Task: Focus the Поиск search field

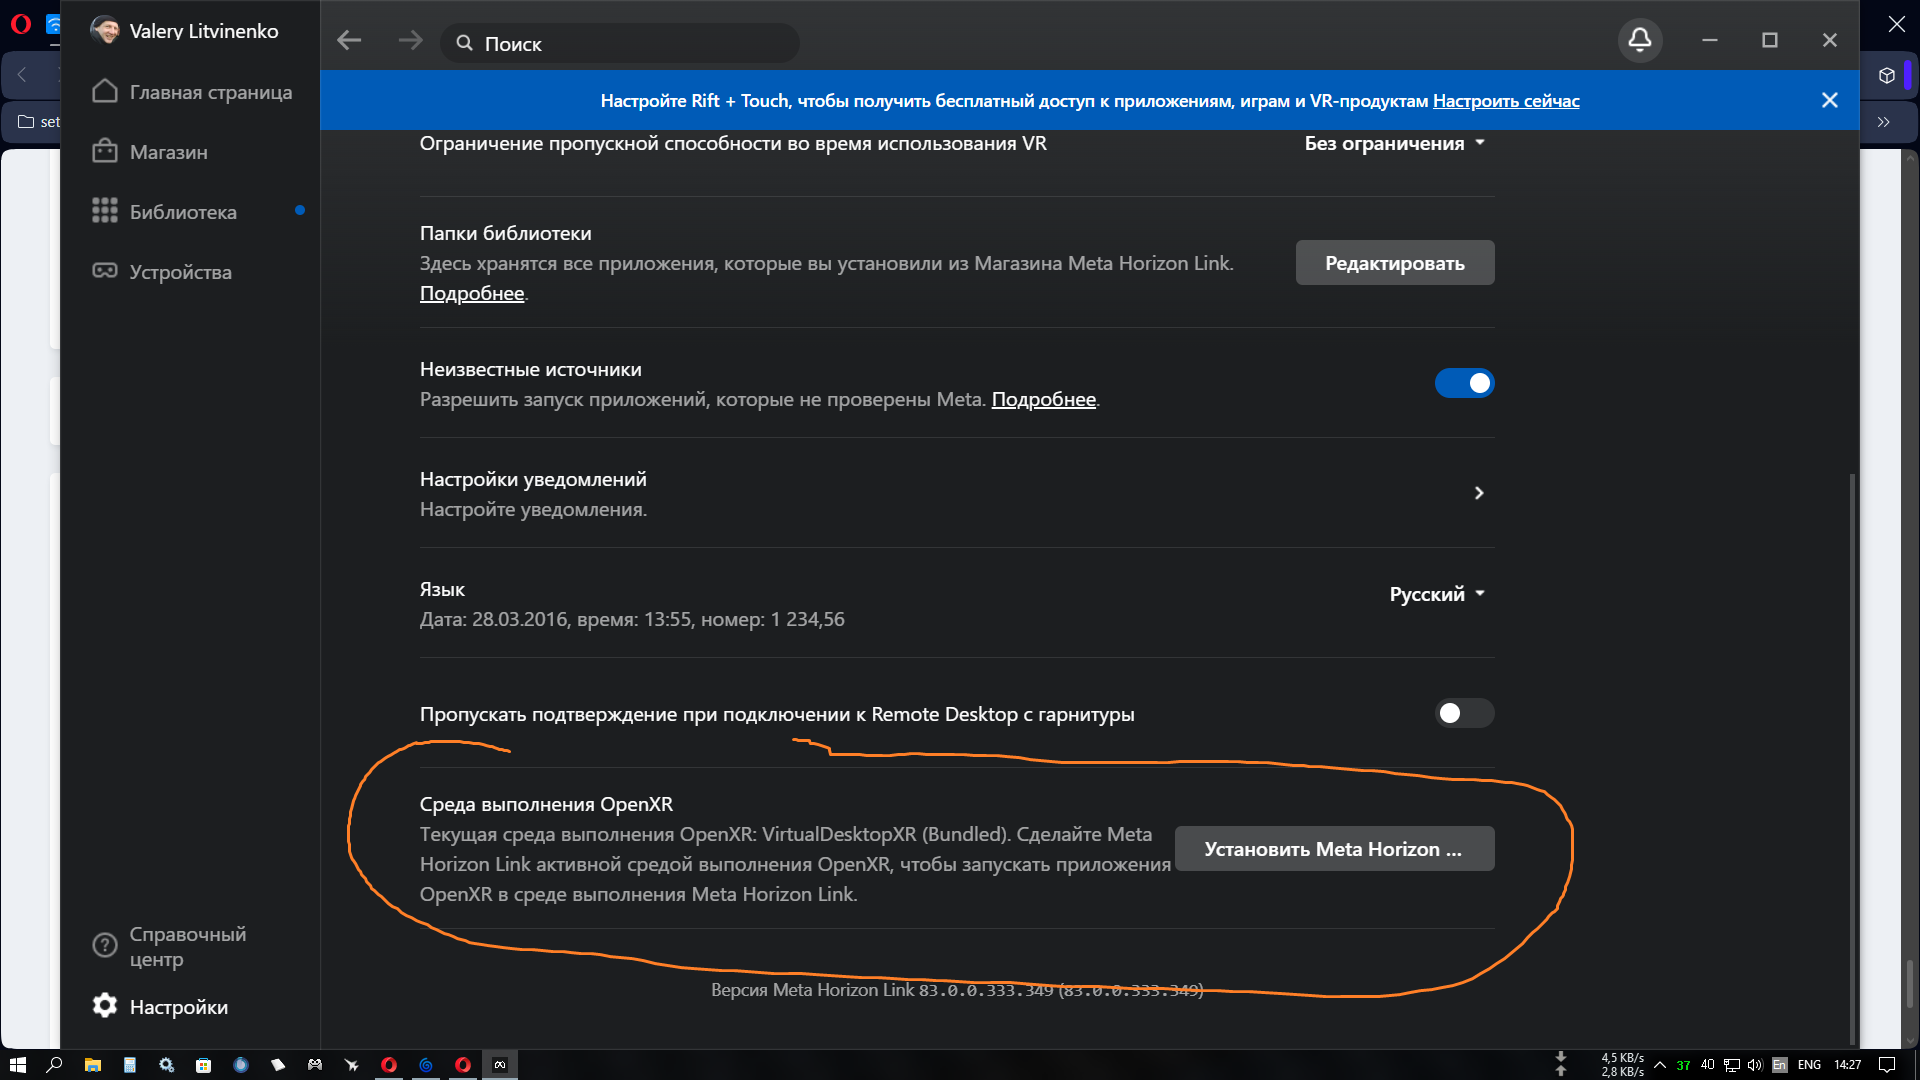Action: click(620, 43)
